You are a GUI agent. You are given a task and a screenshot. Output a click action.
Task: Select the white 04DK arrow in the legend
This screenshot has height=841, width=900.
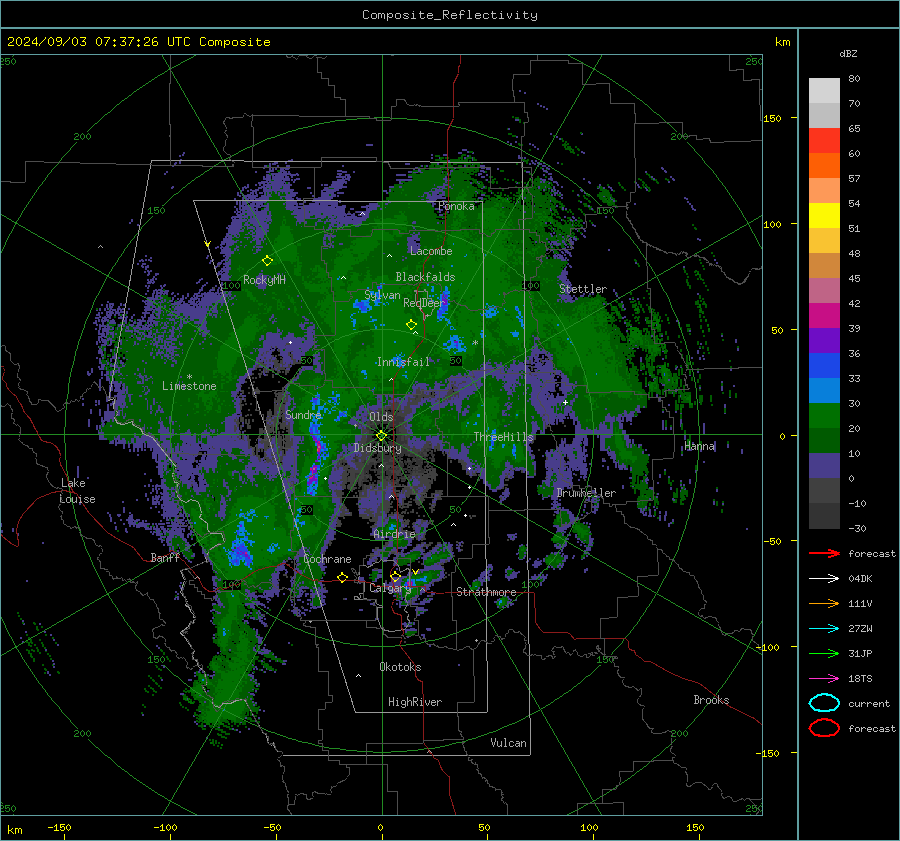click(824, 578)
